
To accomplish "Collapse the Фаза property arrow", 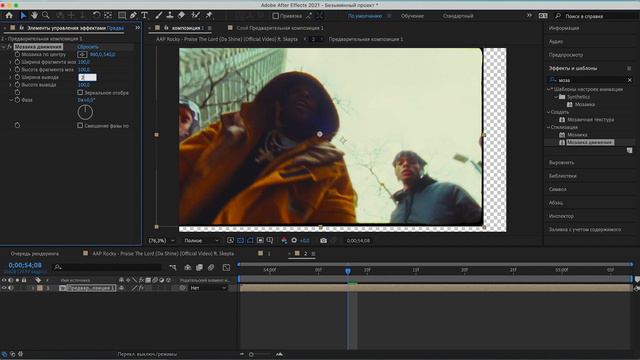I will 11,100.
